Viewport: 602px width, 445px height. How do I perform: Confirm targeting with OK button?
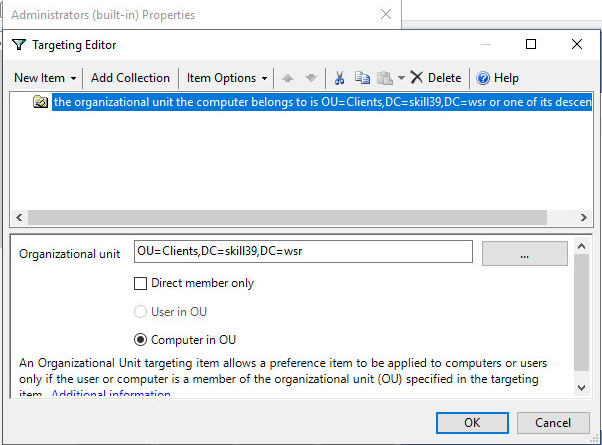tap(472, 423)
